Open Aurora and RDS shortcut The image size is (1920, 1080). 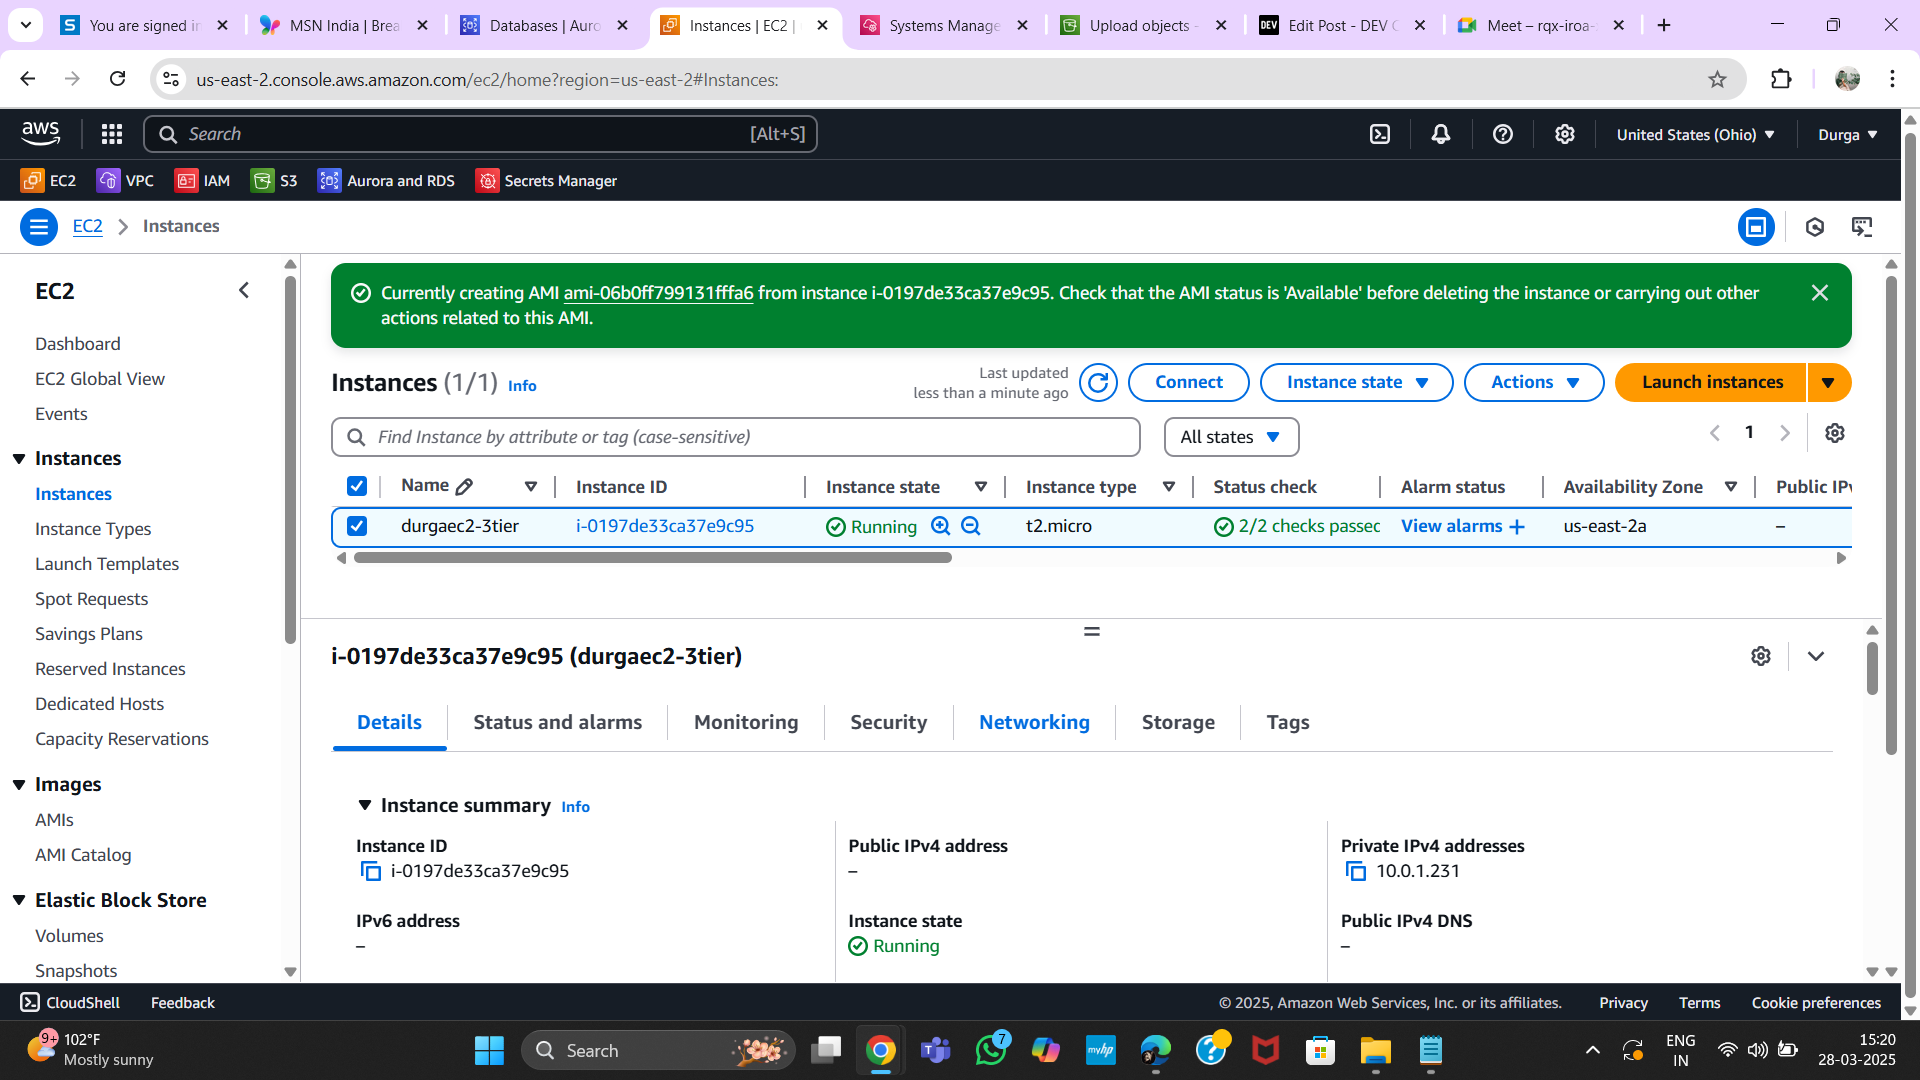(386, 181)
